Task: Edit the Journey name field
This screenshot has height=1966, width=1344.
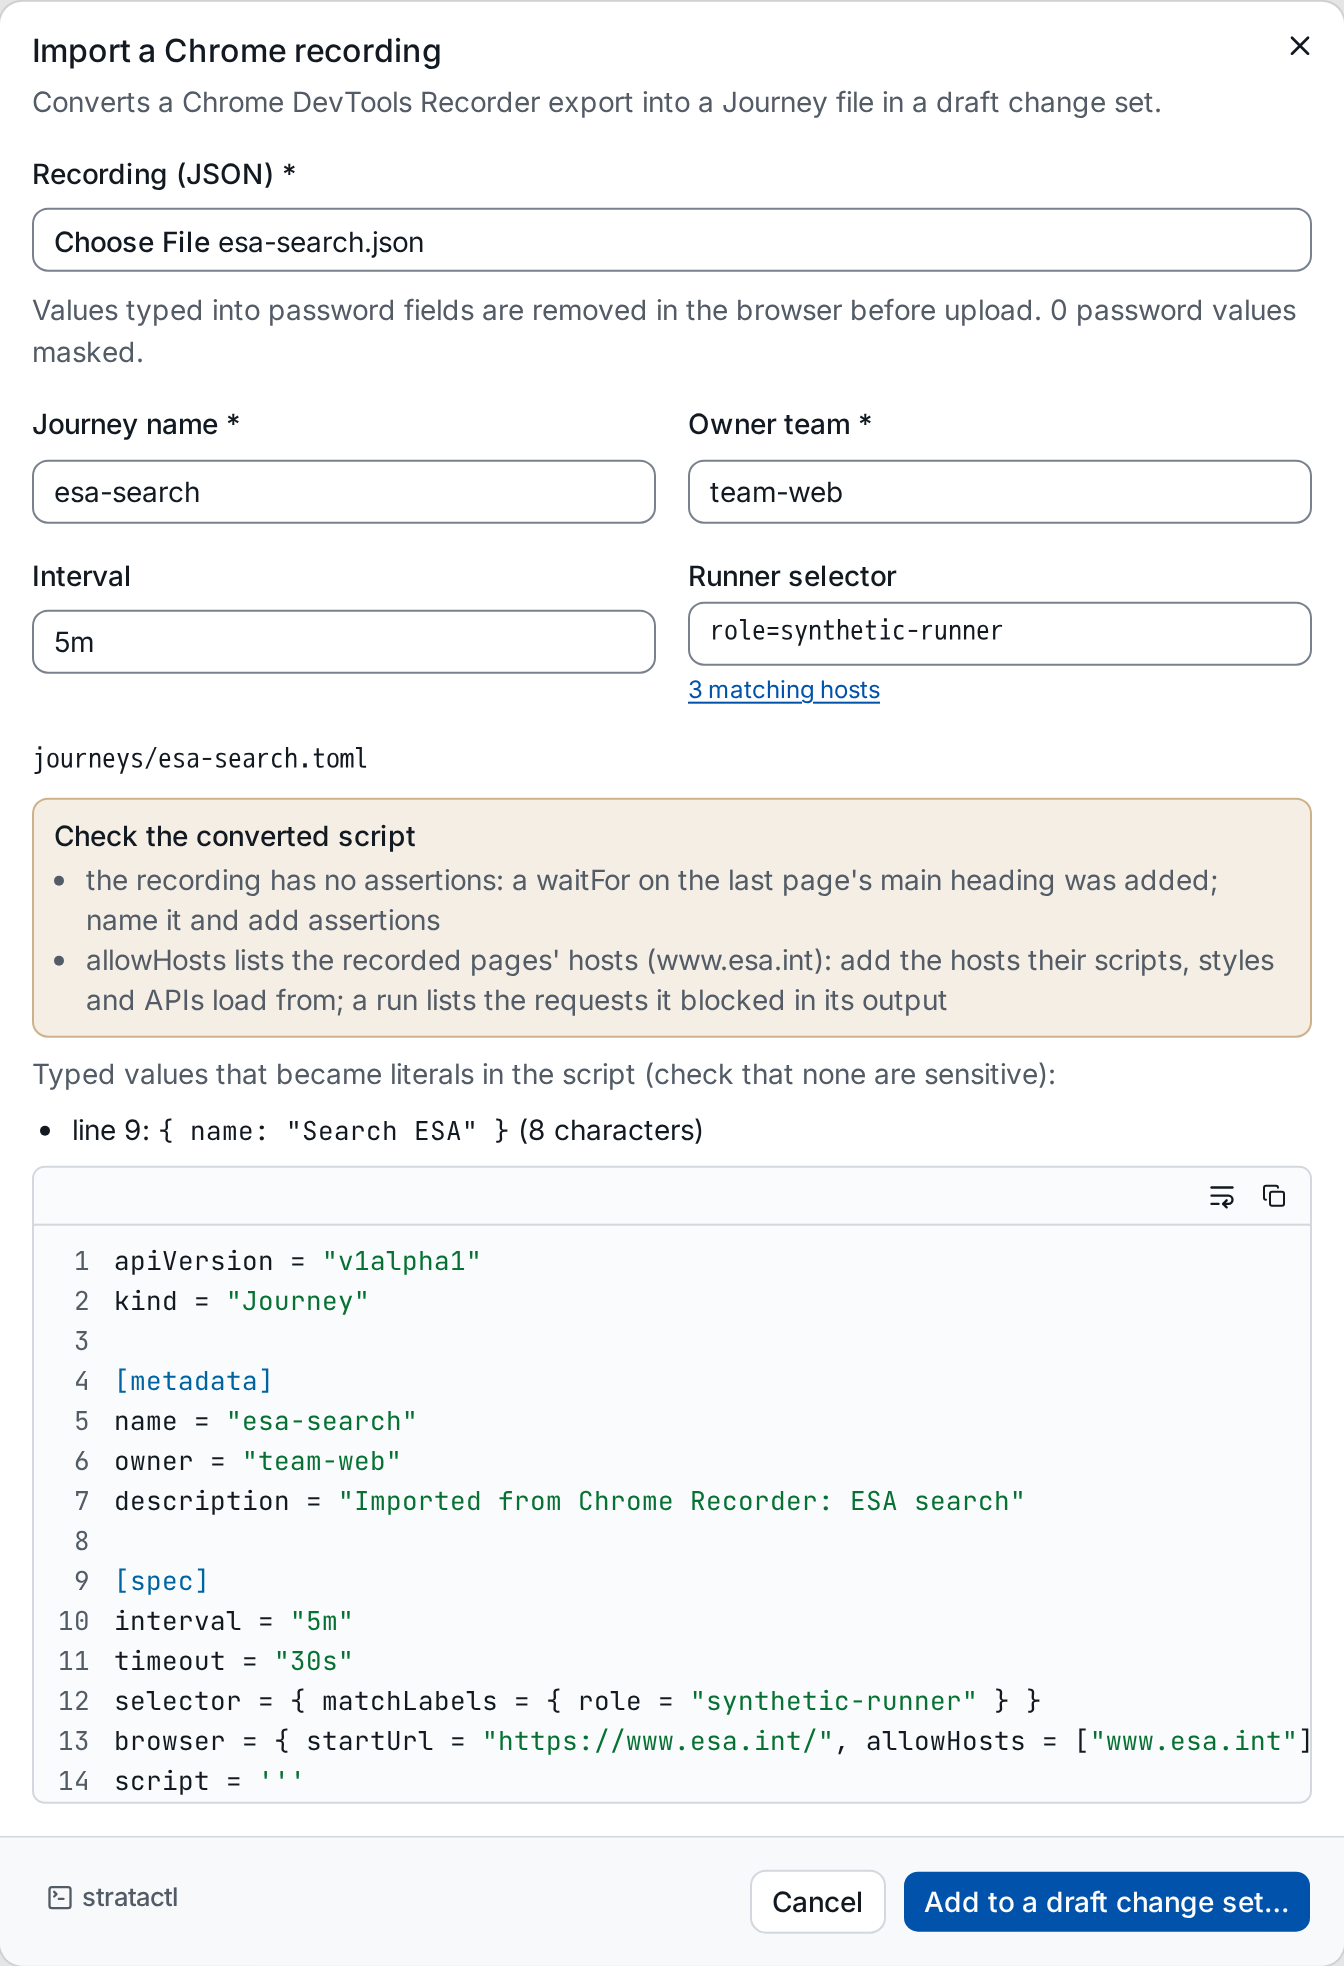Action: 344,492
